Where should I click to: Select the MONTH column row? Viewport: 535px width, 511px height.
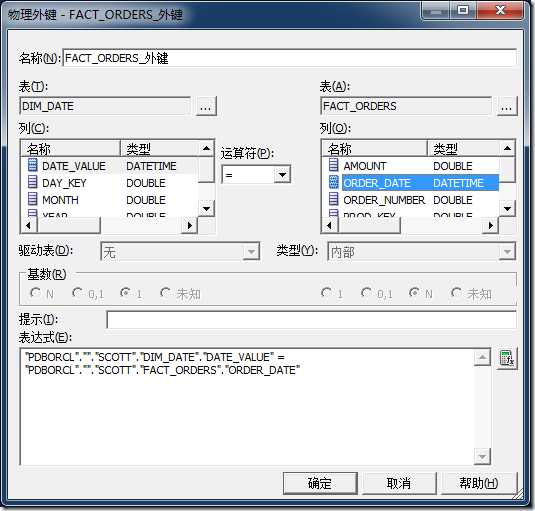109,200
